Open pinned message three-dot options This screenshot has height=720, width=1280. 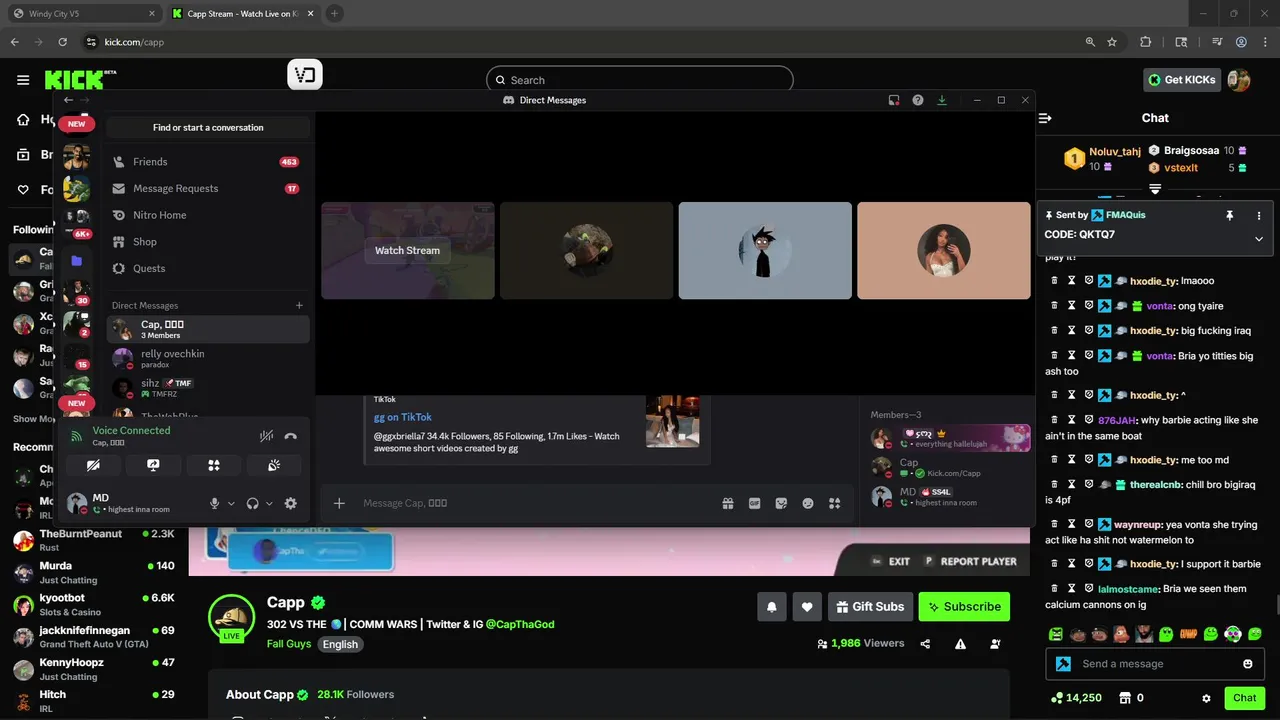pos(1259,215)
